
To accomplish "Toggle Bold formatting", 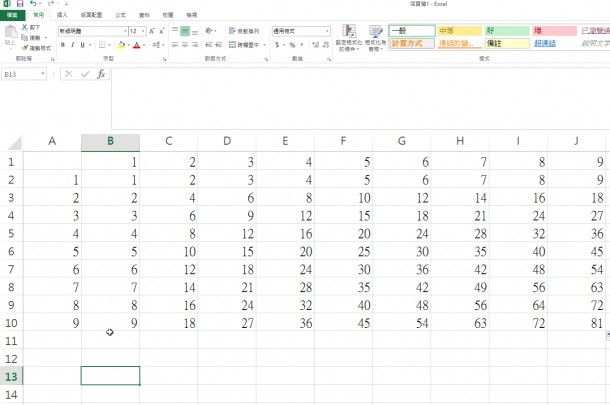I will pyautogui.click(x=63, y=45).
